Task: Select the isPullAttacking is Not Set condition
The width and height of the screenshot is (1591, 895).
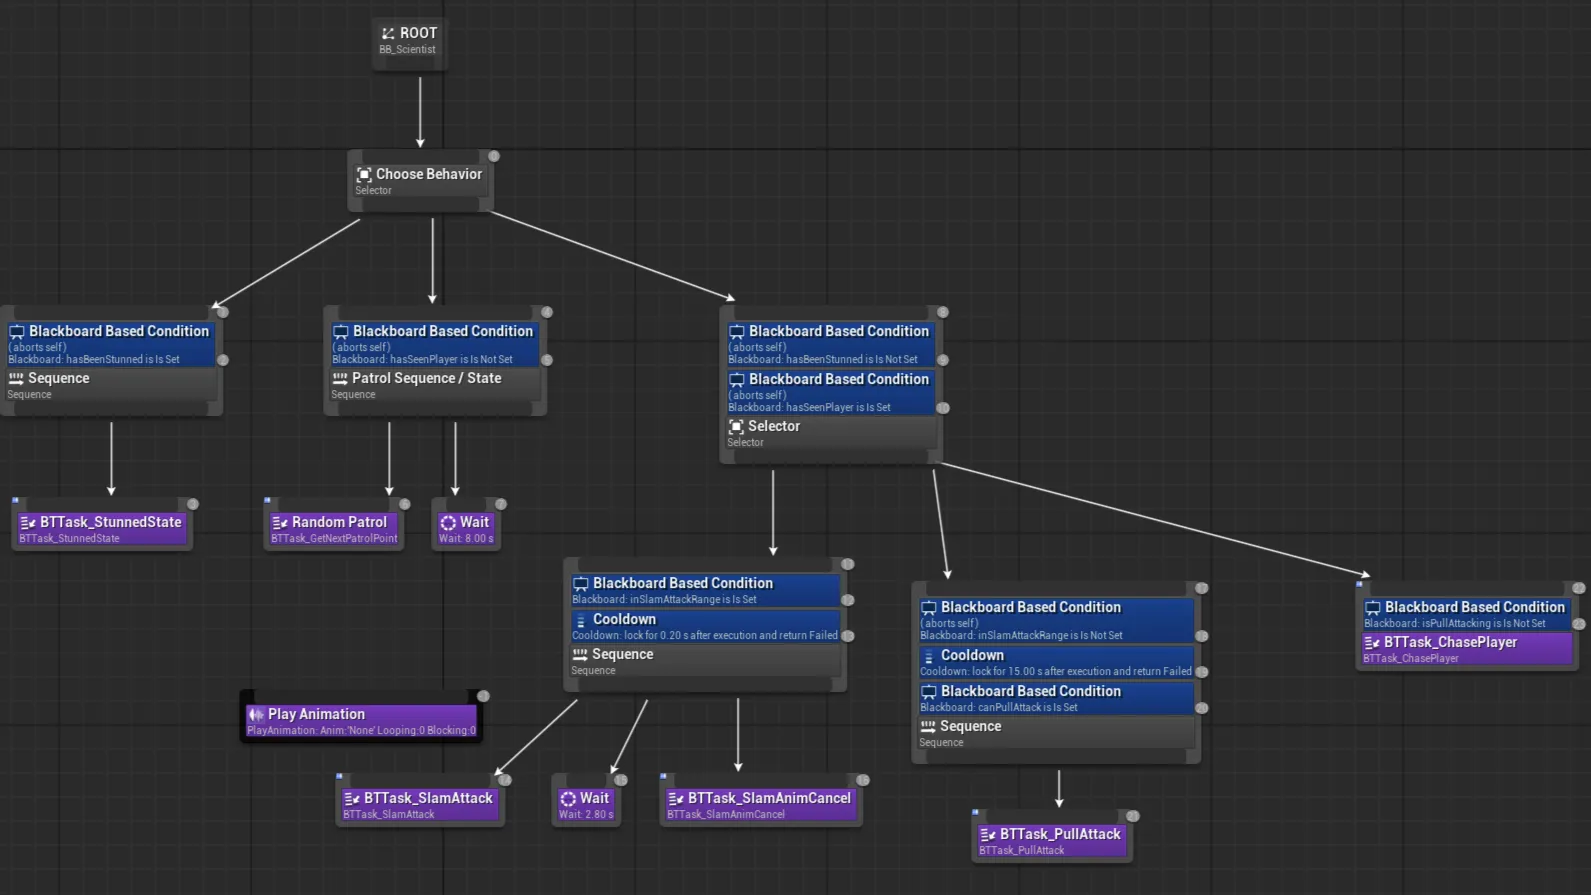Action: (1466, 614)
